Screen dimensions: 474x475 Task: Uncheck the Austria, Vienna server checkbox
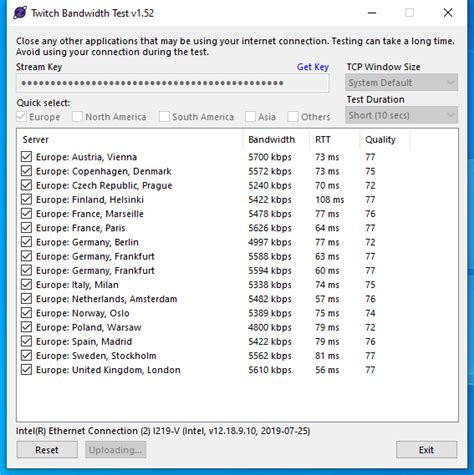(x=26, y=157)
